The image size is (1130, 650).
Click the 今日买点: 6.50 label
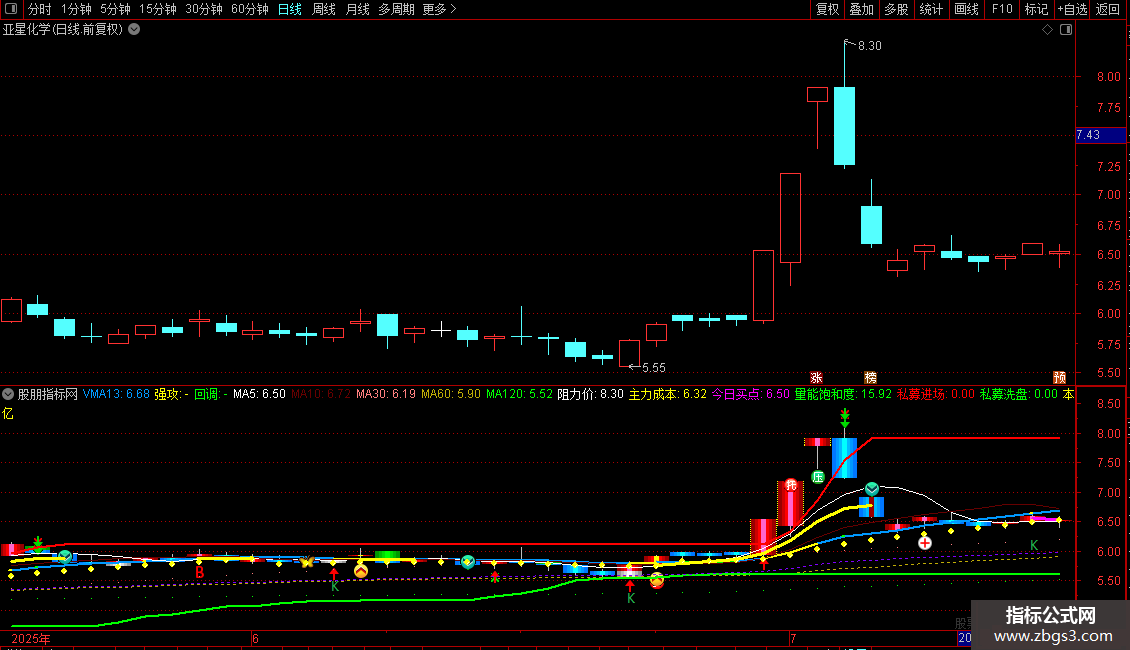[x=750, y=394]
